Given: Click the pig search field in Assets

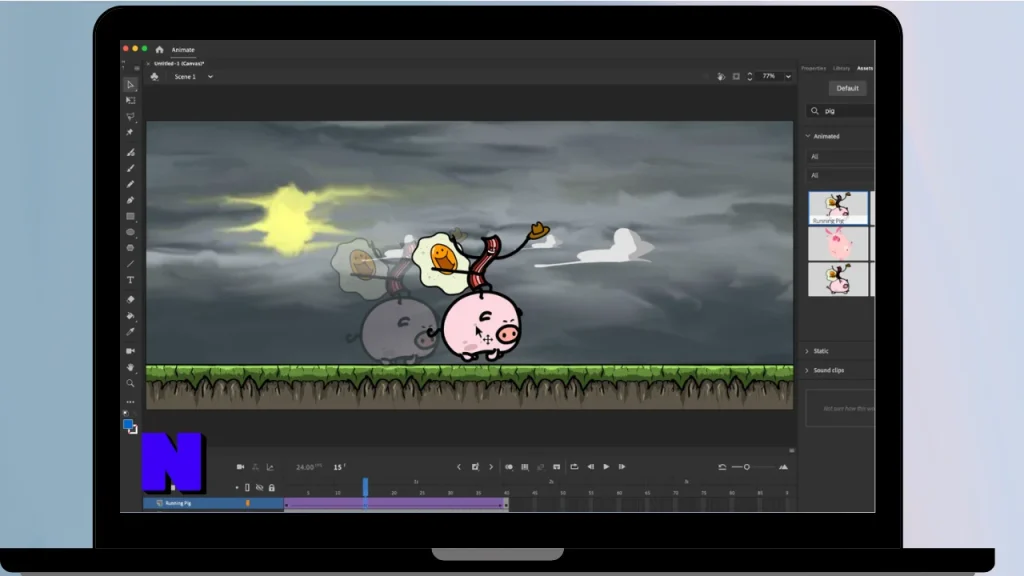Looking at the screenshot, I should click(841, 111).
